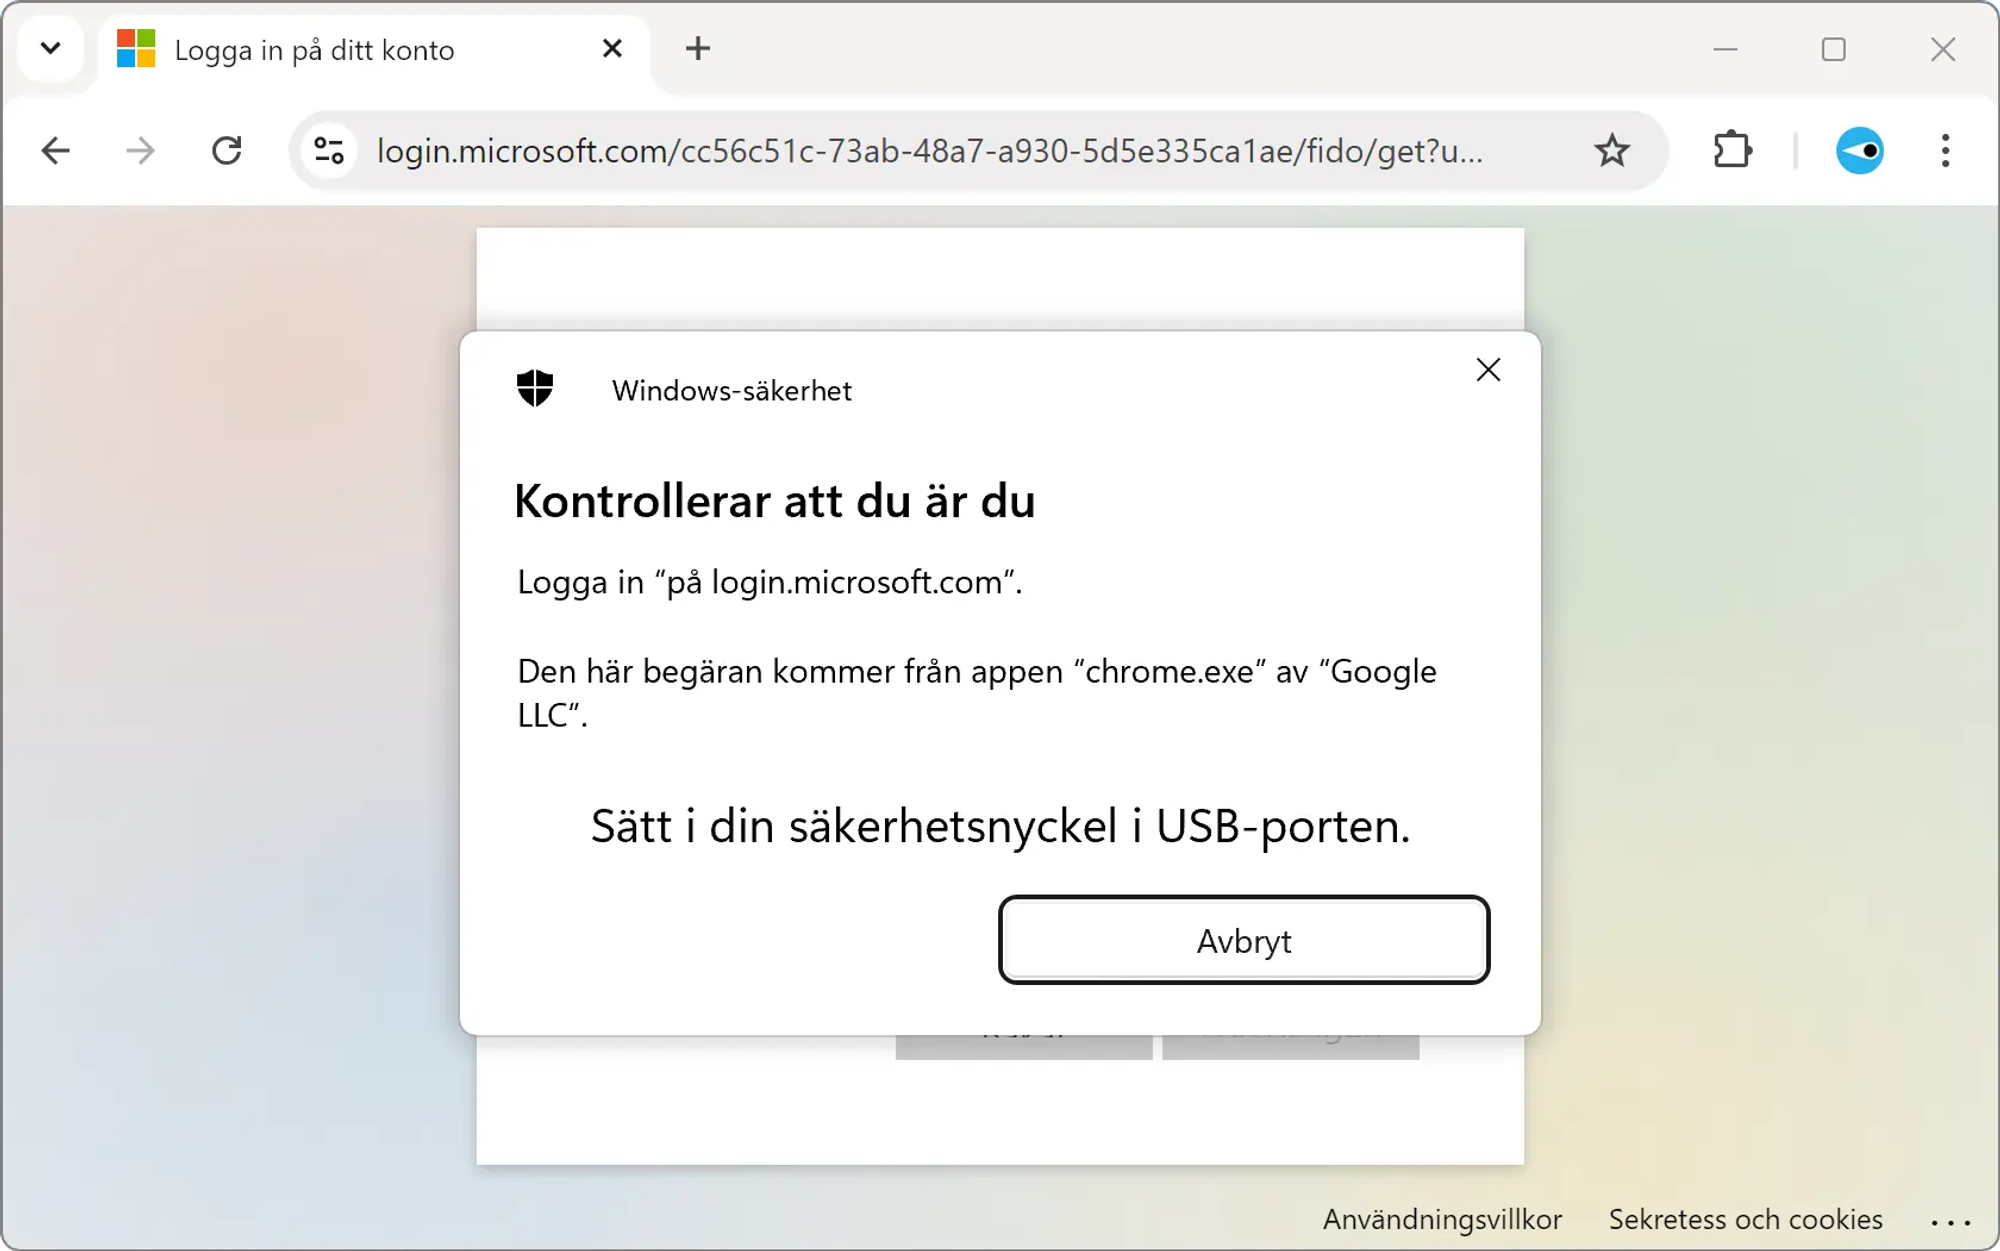Reload the current page
The width and height of the screenshot is (2000, 1251).
(227, 151)
